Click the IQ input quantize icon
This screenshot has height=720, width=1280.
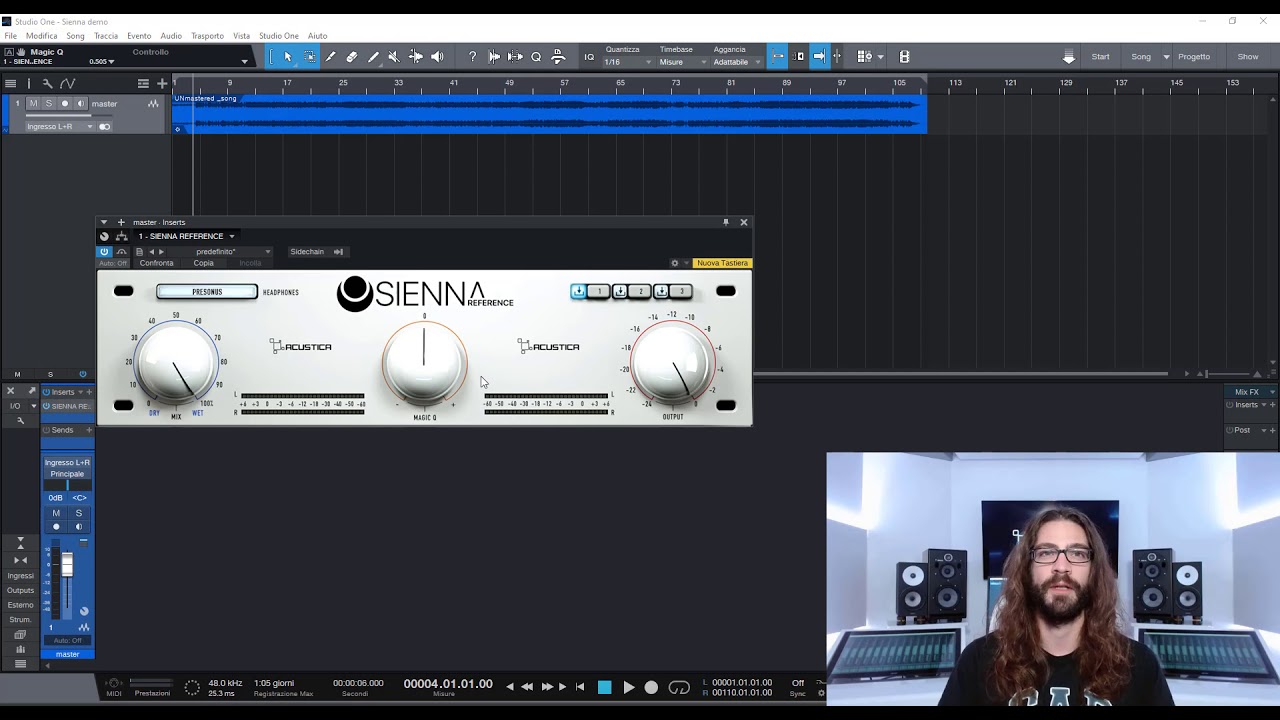tap(589, 57)
